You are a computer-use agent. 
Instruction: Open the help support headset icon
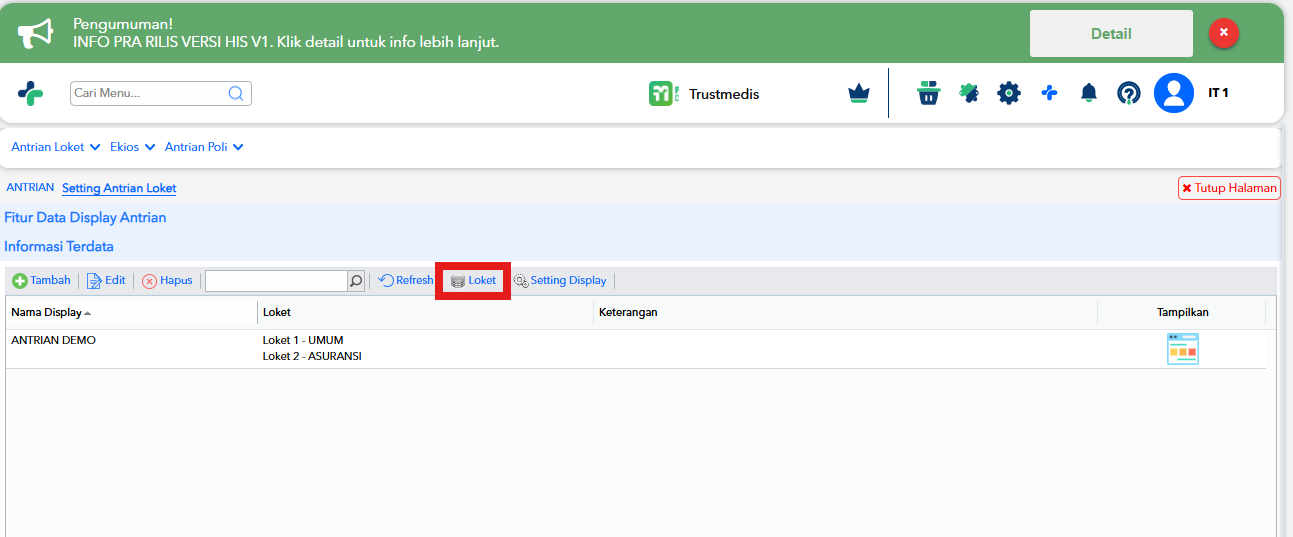click(x=1129, y=93)
